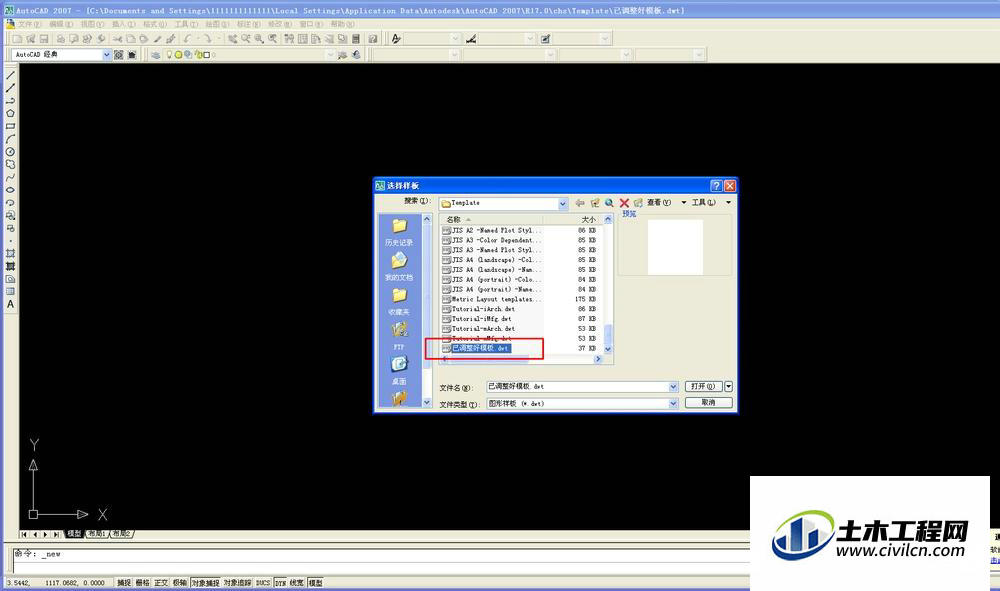Click the workspace settings gear icon

click(119, 55)
